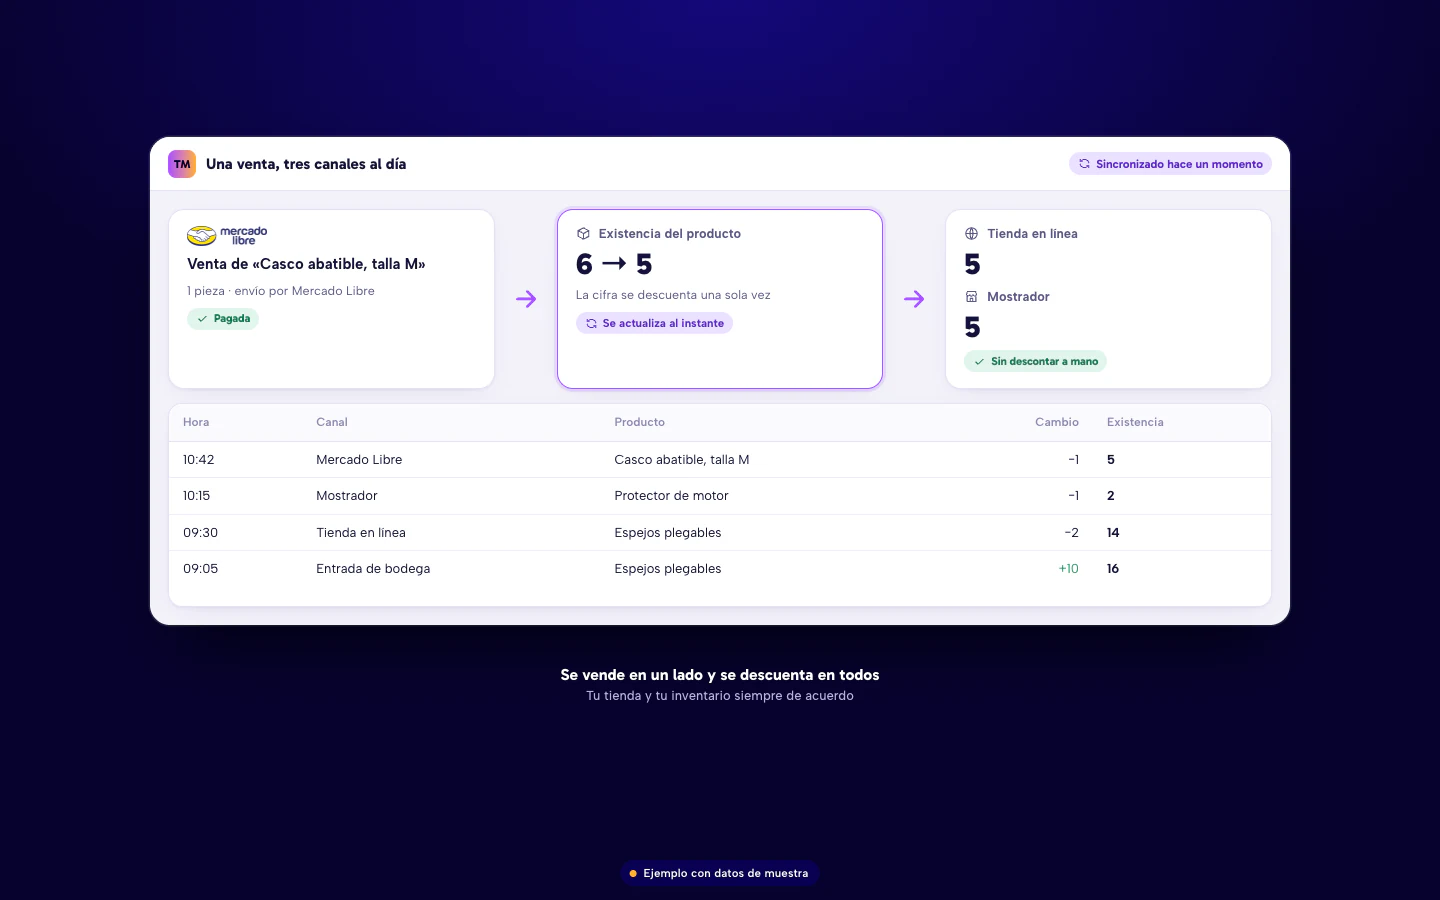
Task: Select the existencia value 14
Action: (1113, 533)
